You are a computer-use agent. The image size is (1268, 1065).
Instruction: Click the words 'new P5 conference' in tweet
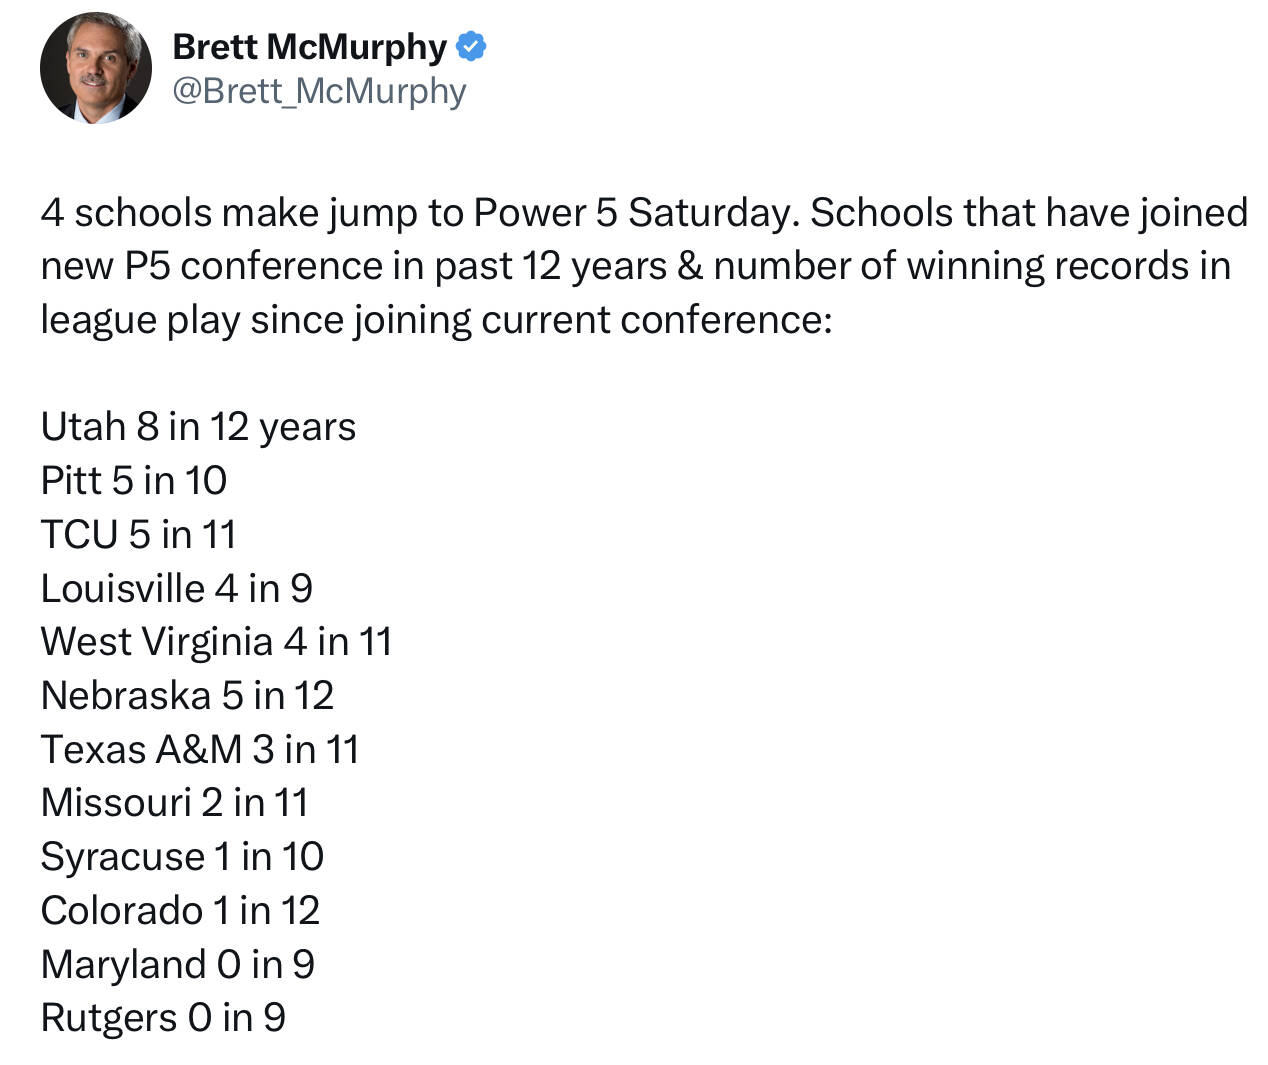pos(212,266)
